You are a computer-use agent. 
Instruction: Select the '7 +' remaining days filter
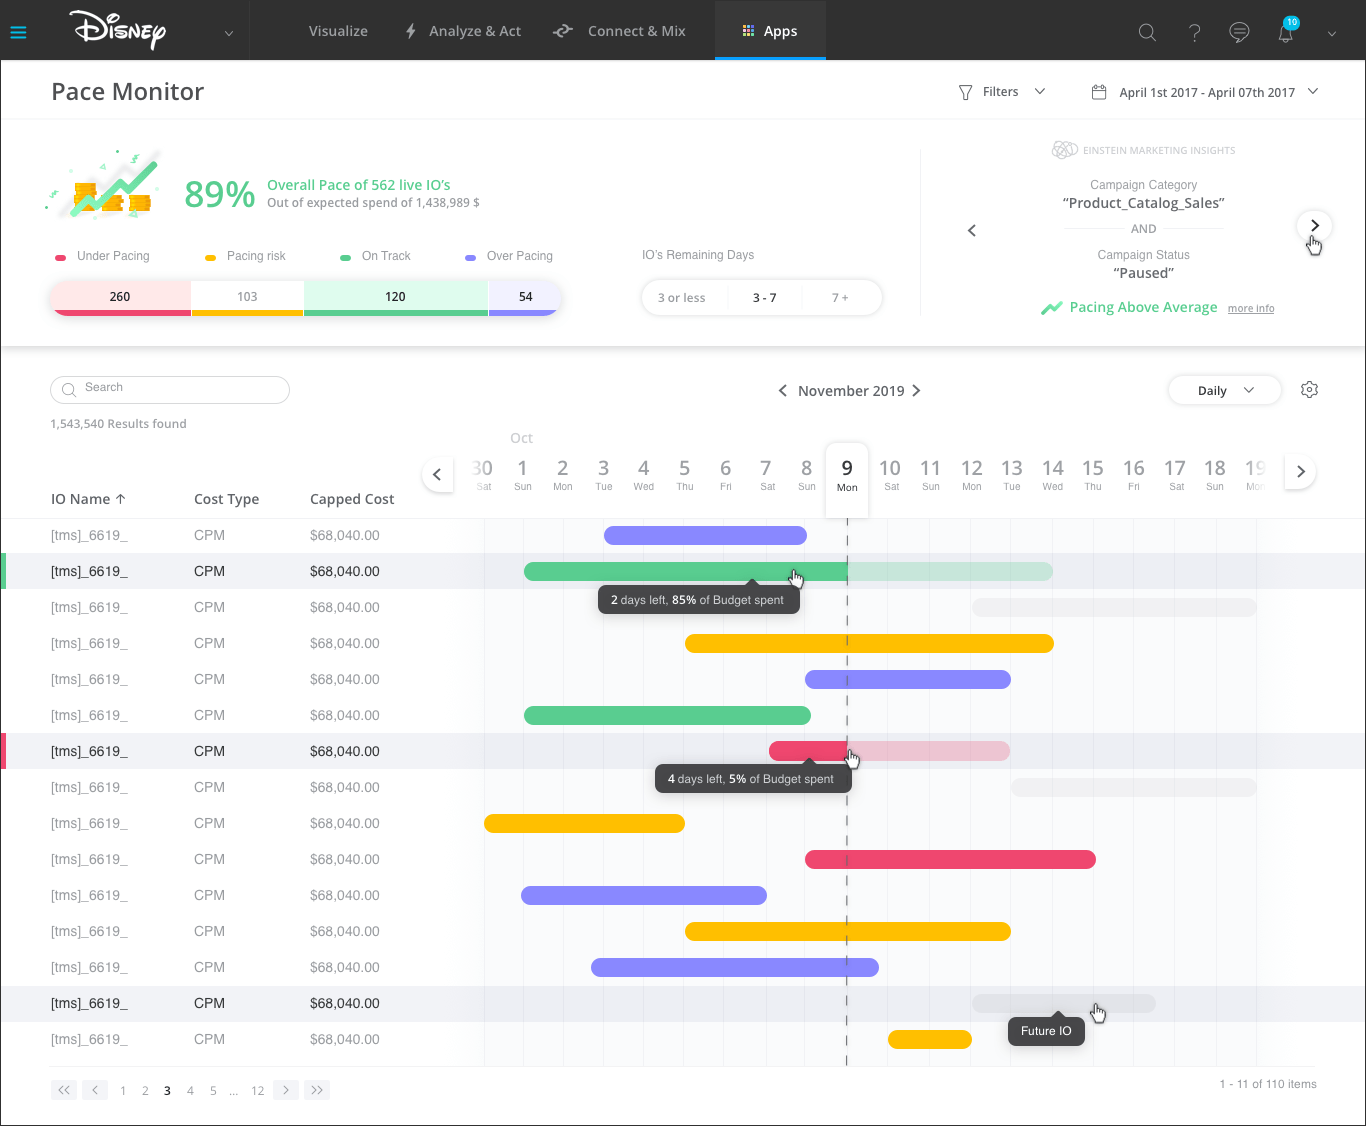click(x=840, y=298)
